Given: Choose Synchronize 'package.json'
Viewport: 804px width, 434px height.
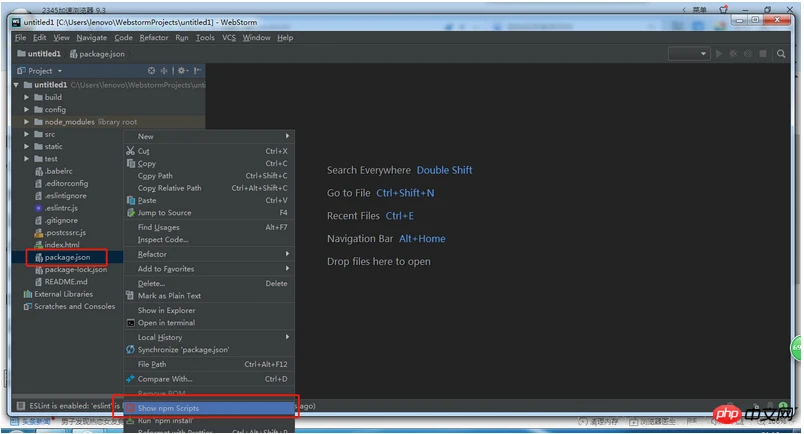Looking at the screenshot, I should (x=209, y=349).
